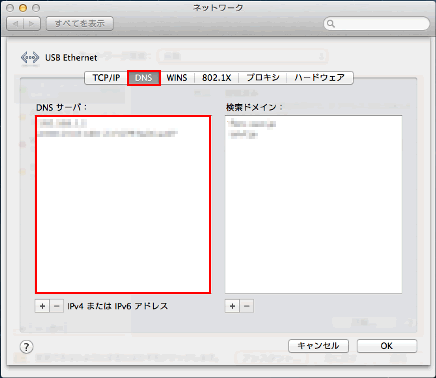Go back with the left arrow button
This screenshot has width=436, height=378.
coord(15,24)
